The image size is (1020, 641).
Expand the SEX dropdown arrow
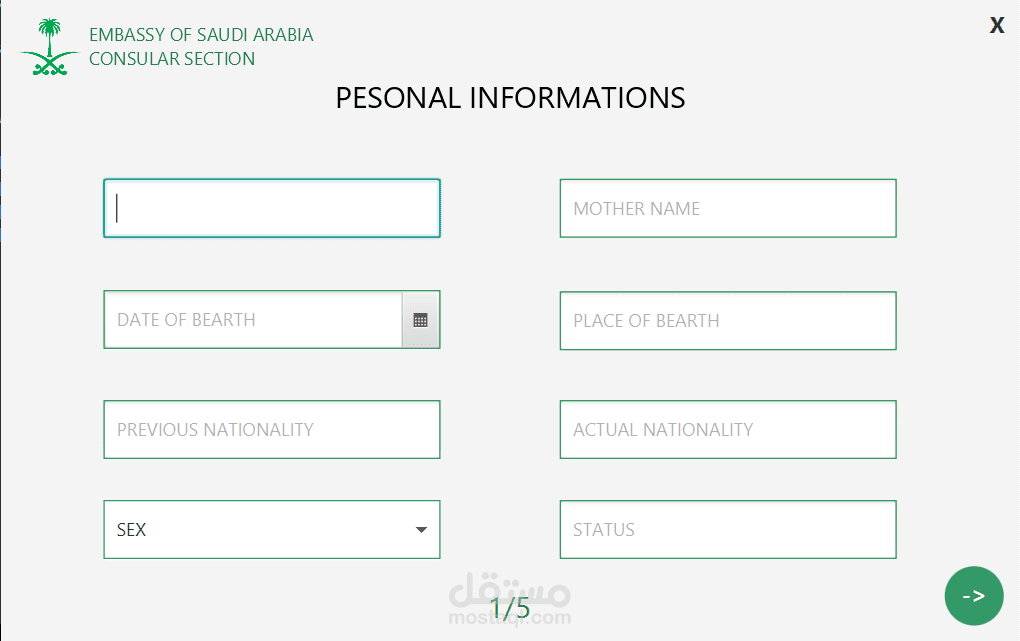(x=421, y=530)
